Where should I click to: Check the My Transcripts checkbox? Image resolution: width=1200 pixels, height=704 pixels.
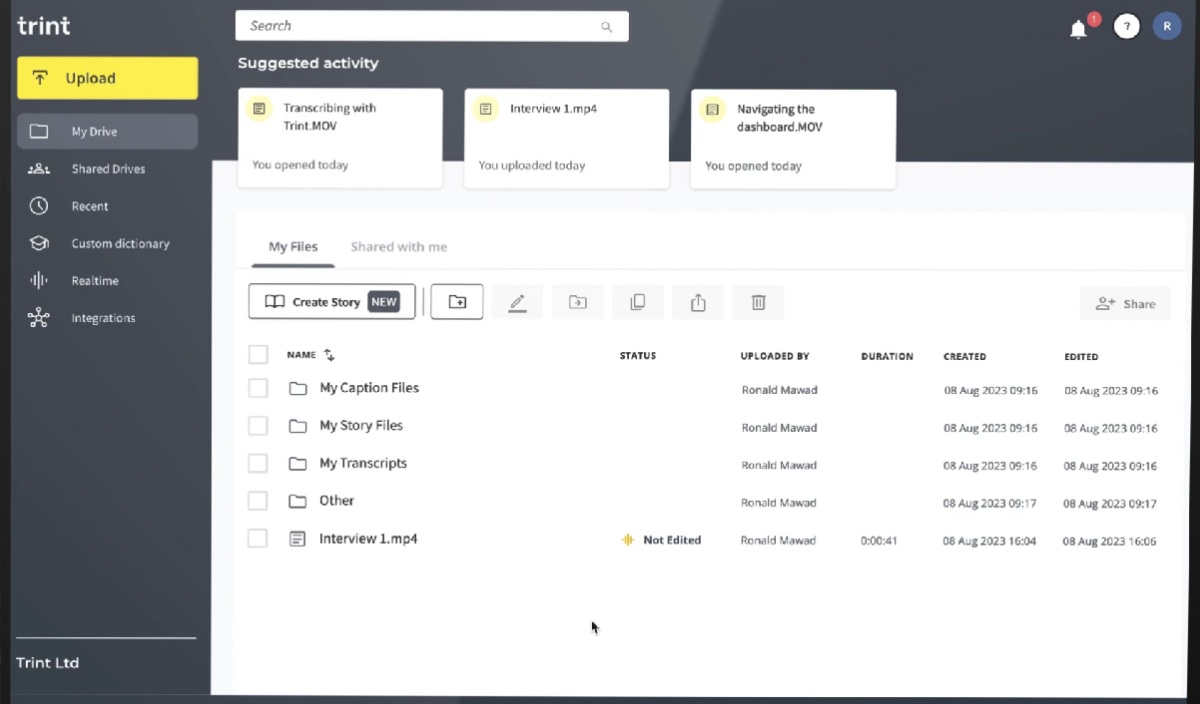pyautogui.click(x=258, y=464)
